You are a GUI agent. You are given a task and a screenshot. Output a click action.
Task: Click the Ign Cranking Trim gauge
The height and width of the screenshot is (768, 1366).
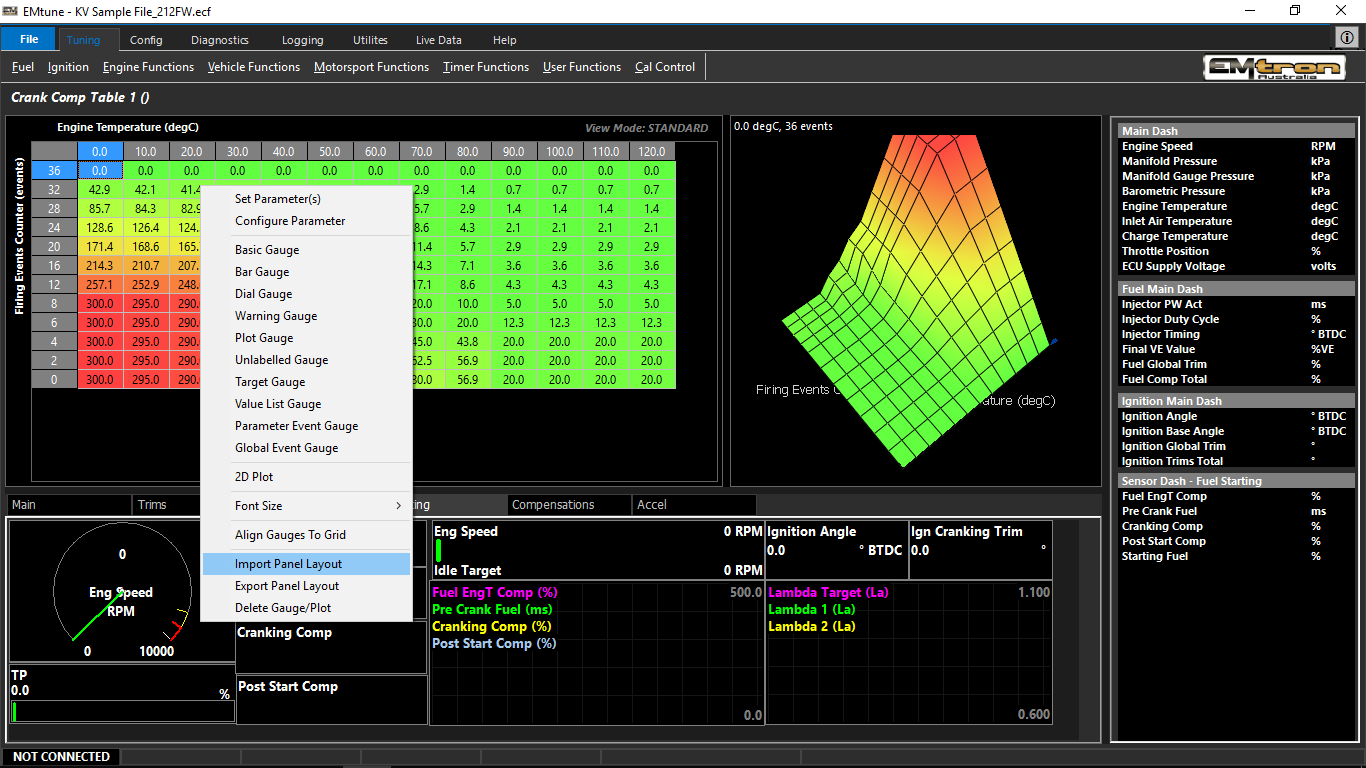(980, 549)
